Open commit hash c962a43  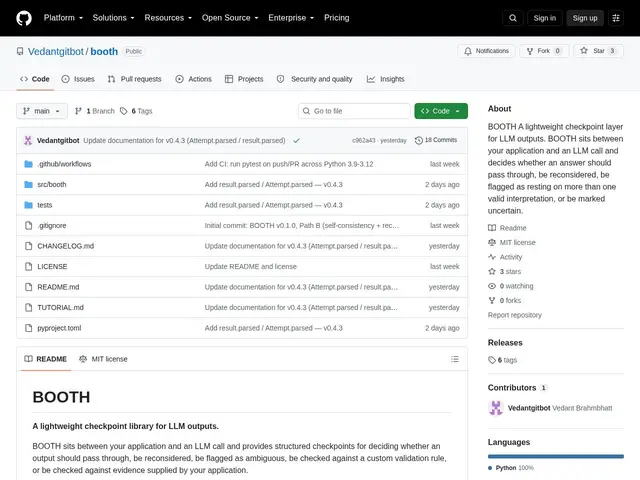[x=363, y=140]
